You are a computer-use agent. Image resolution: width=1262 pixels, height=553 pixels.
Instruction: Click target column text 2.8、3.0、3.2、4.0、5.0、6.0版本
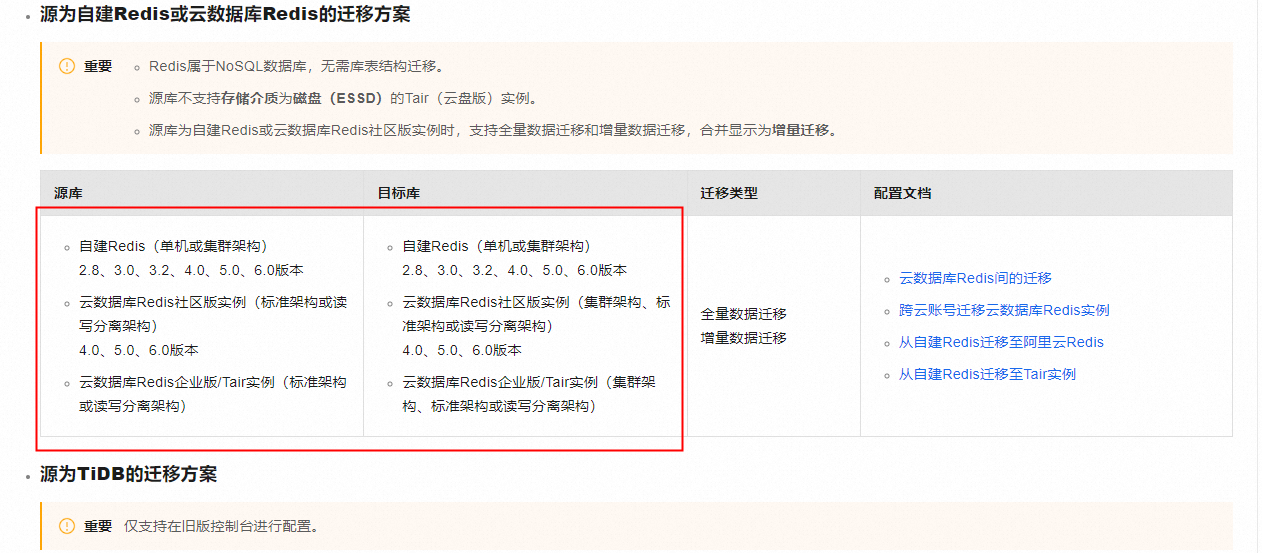[x=514, y=270]
